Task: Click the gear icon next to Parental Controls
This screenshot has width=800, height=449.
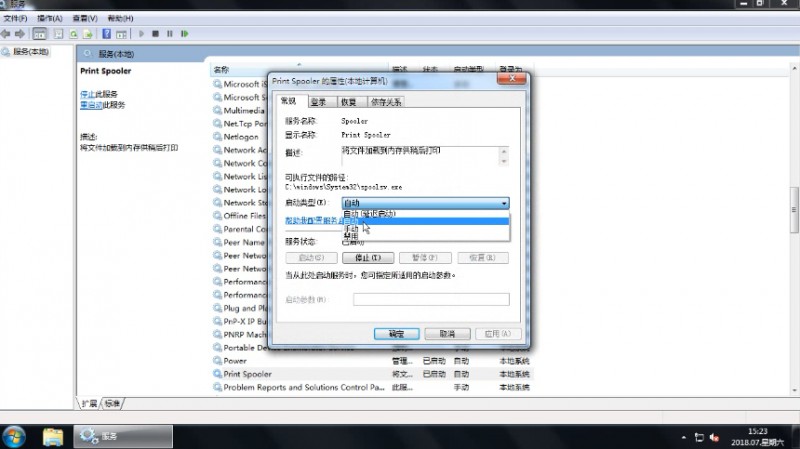Action: point(217,229)
